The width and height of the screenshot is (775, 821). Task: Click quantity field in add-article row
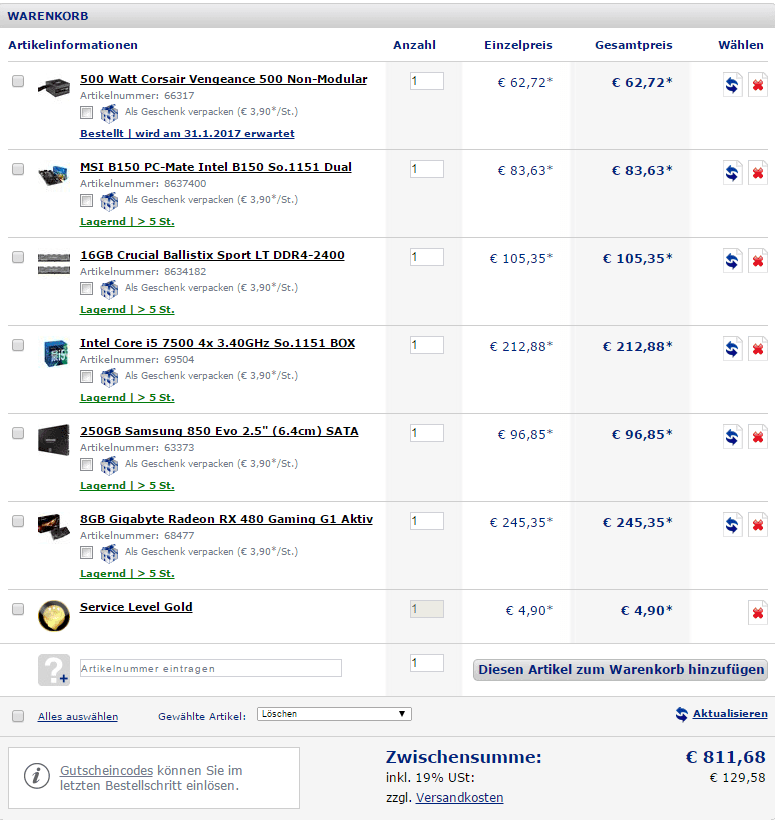427,663
